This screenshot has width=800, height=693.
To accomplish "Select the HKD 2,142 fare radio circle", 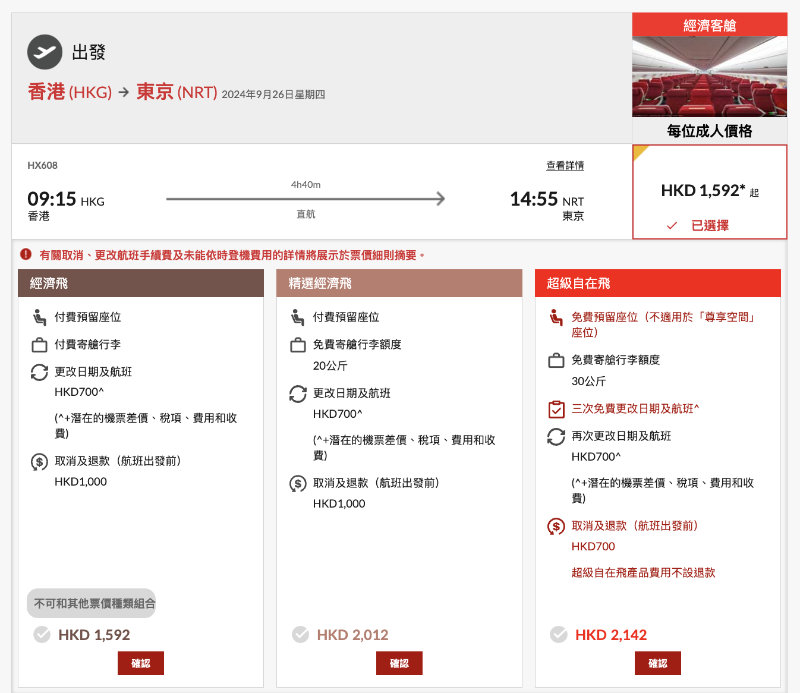I will click(x=558, y=634).
